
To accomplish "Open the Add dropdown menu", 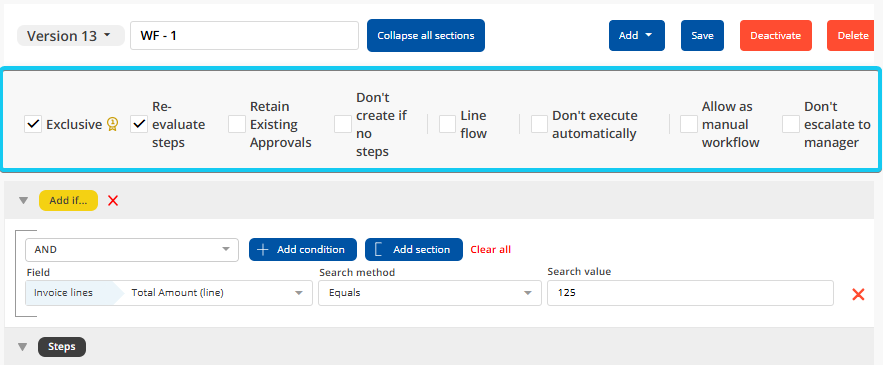I will [636, 35].
